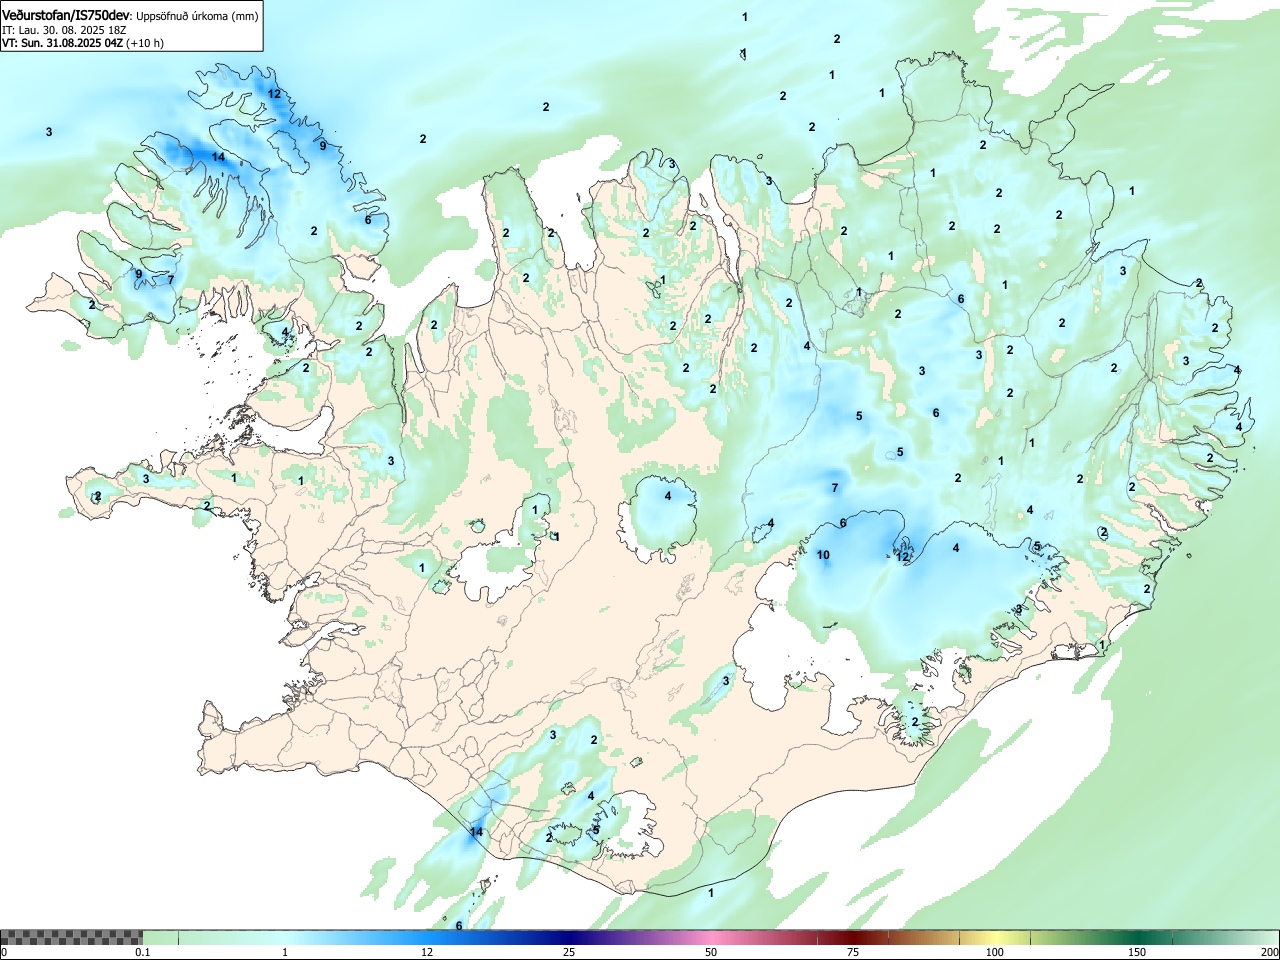
Task: Click the '4' value on the central Hofsjökull icecap
Action: click(668, 496)
